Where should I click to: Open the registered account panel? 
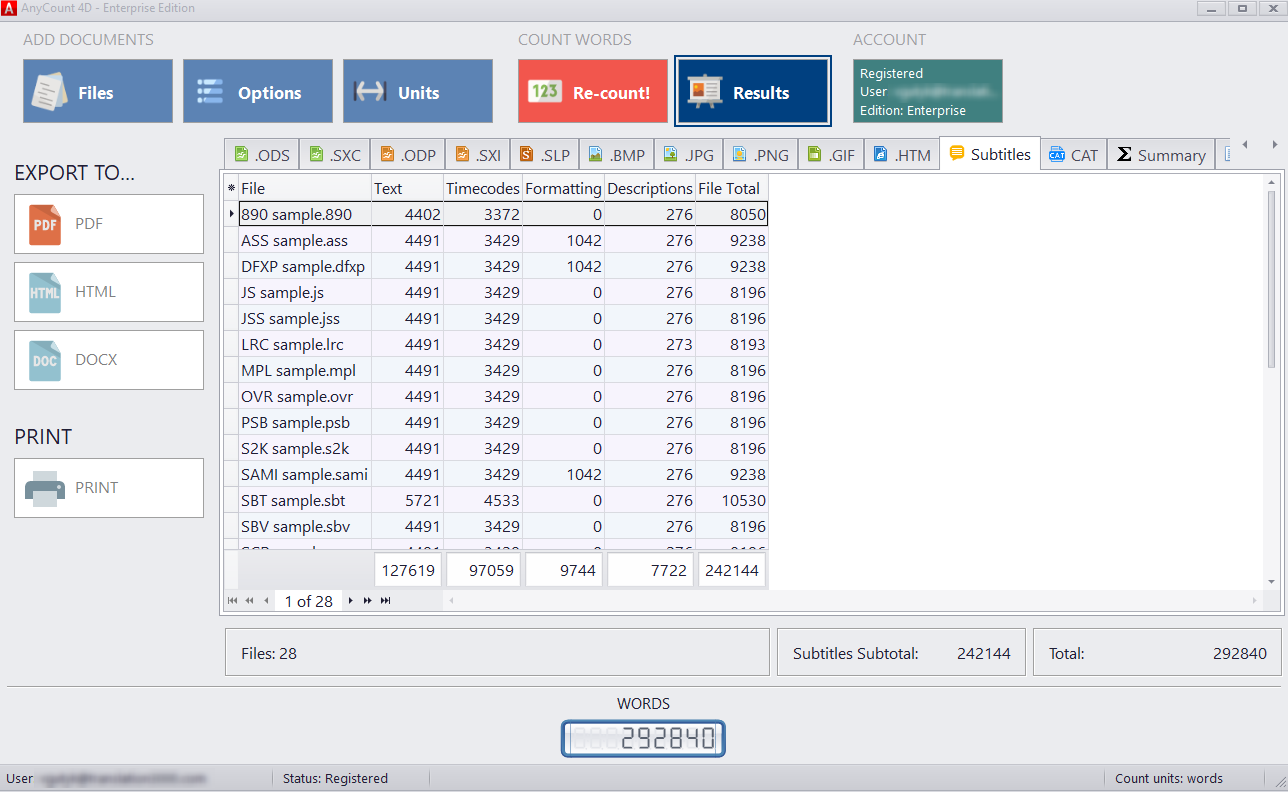pos(928,91)
